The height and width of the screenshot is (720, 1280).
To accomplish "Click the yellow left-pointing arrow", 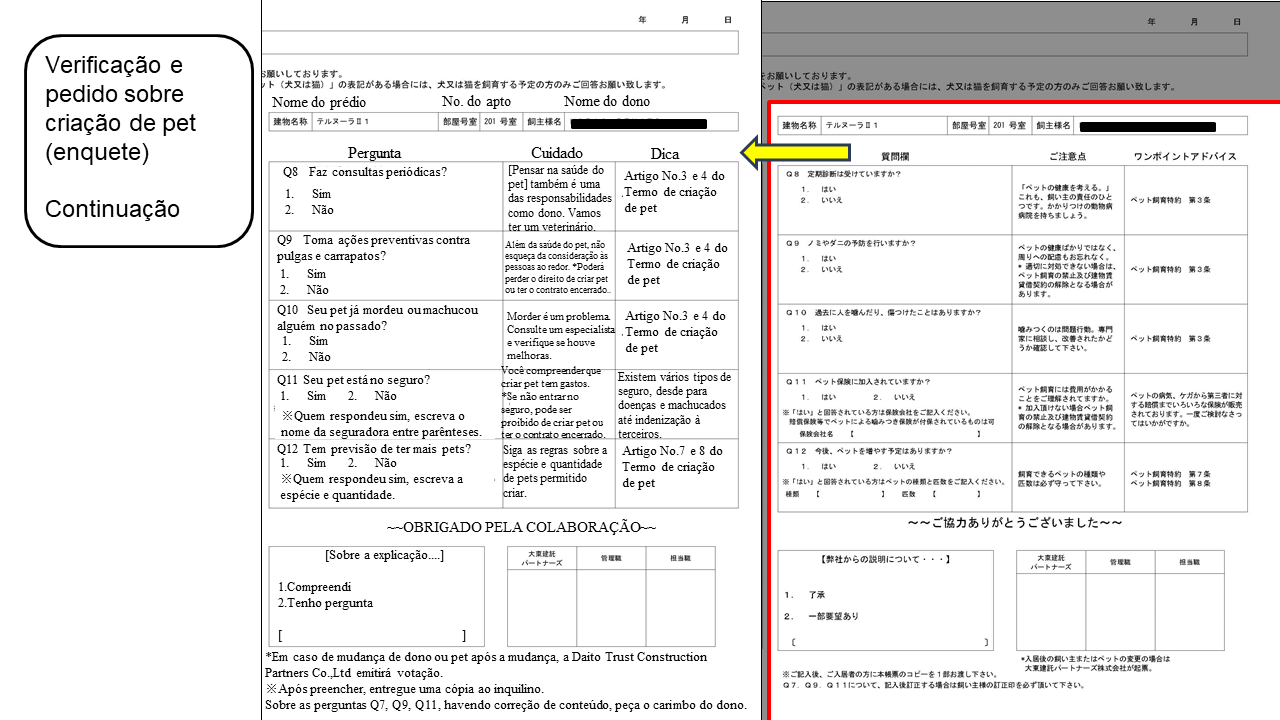I will [794, 152].
